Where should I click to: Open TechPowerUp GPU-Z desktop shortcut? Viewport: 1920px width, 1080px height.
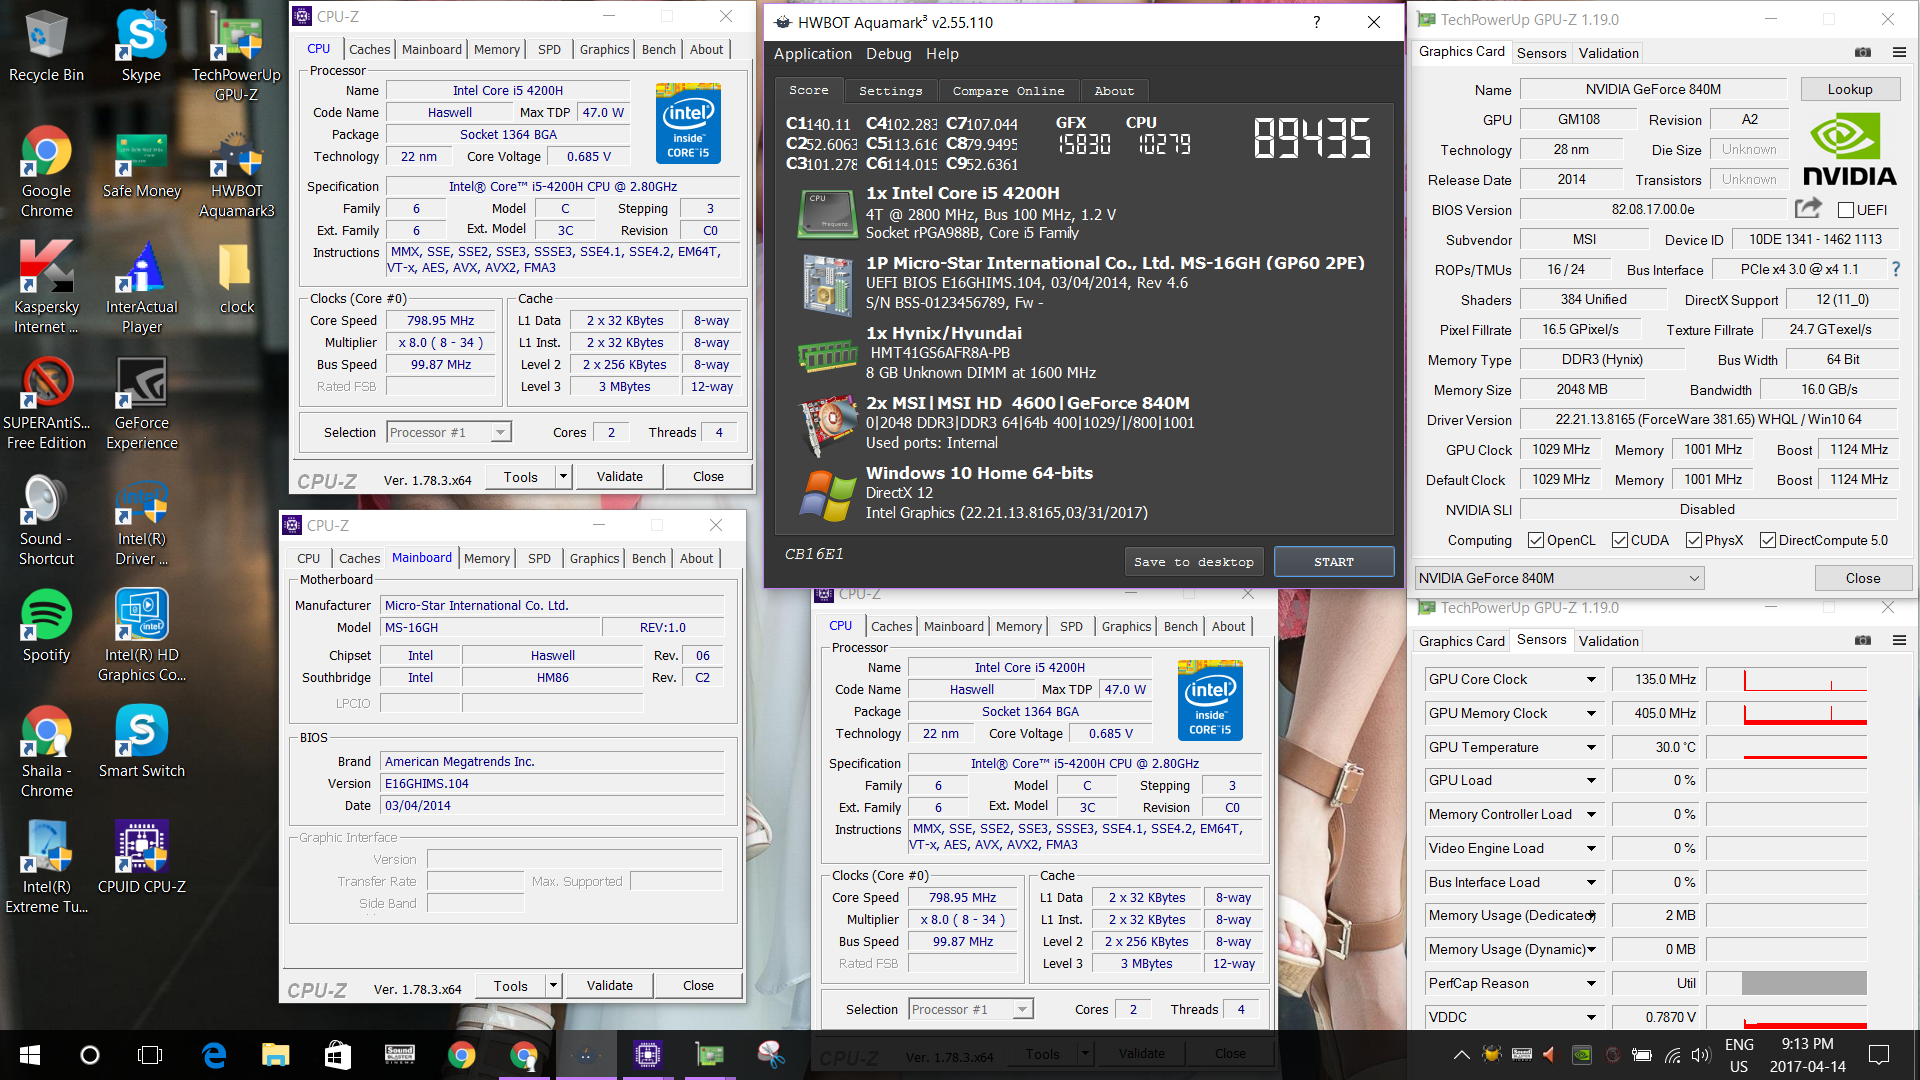(236, 56)
